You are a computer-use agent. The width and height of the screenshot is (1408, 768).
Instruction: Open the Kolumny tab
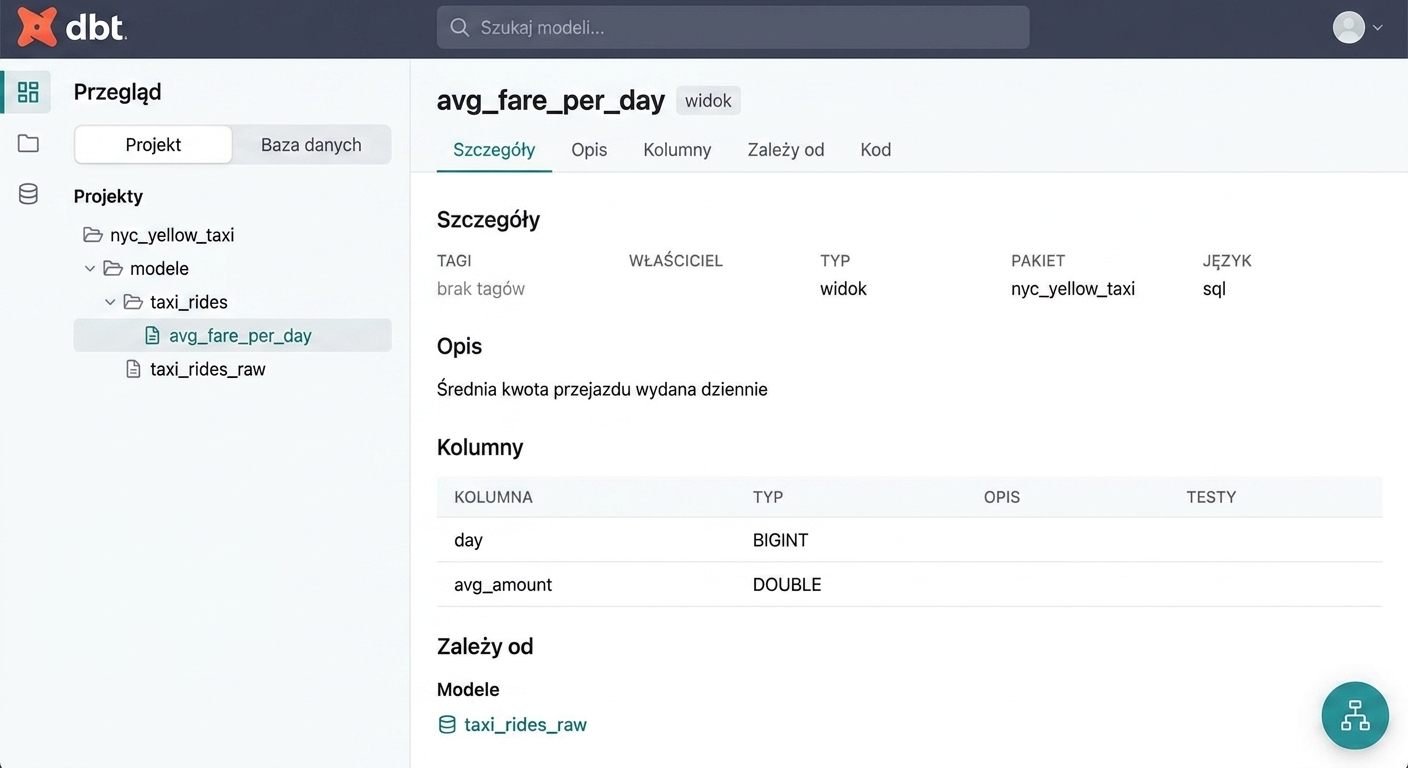(677, 150)
